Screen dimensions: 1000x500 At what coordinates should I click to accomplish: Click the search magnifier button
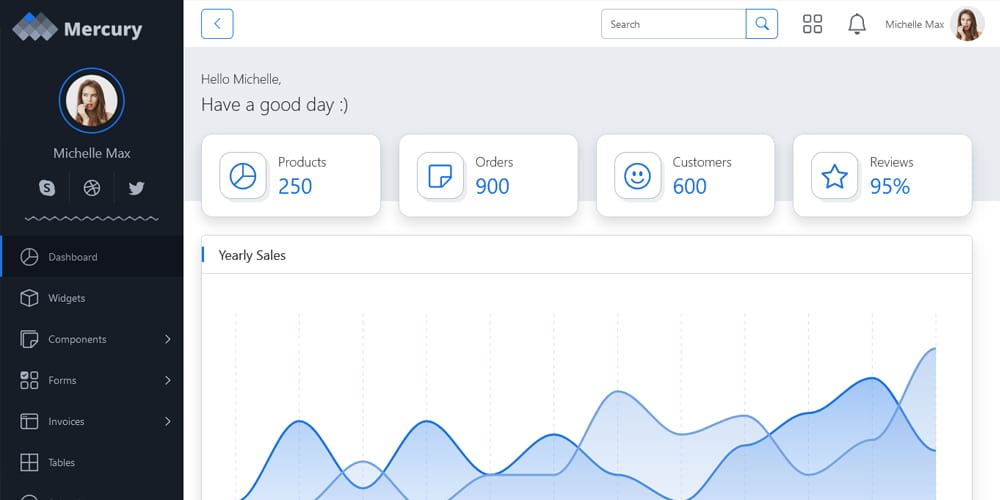point(762,24)
